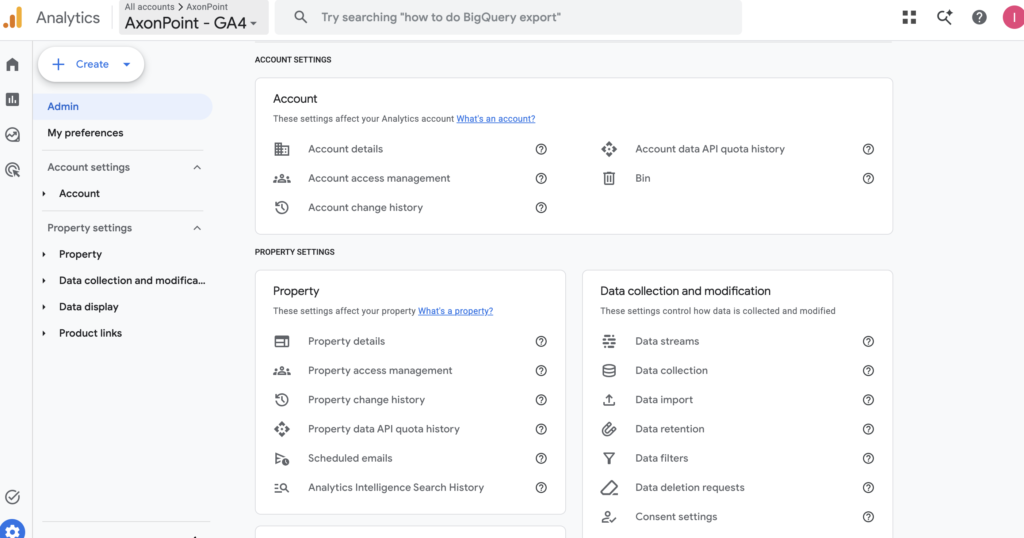Open Scheduled emails
Screen dimensions: 1024x538
tap(350, 458)
